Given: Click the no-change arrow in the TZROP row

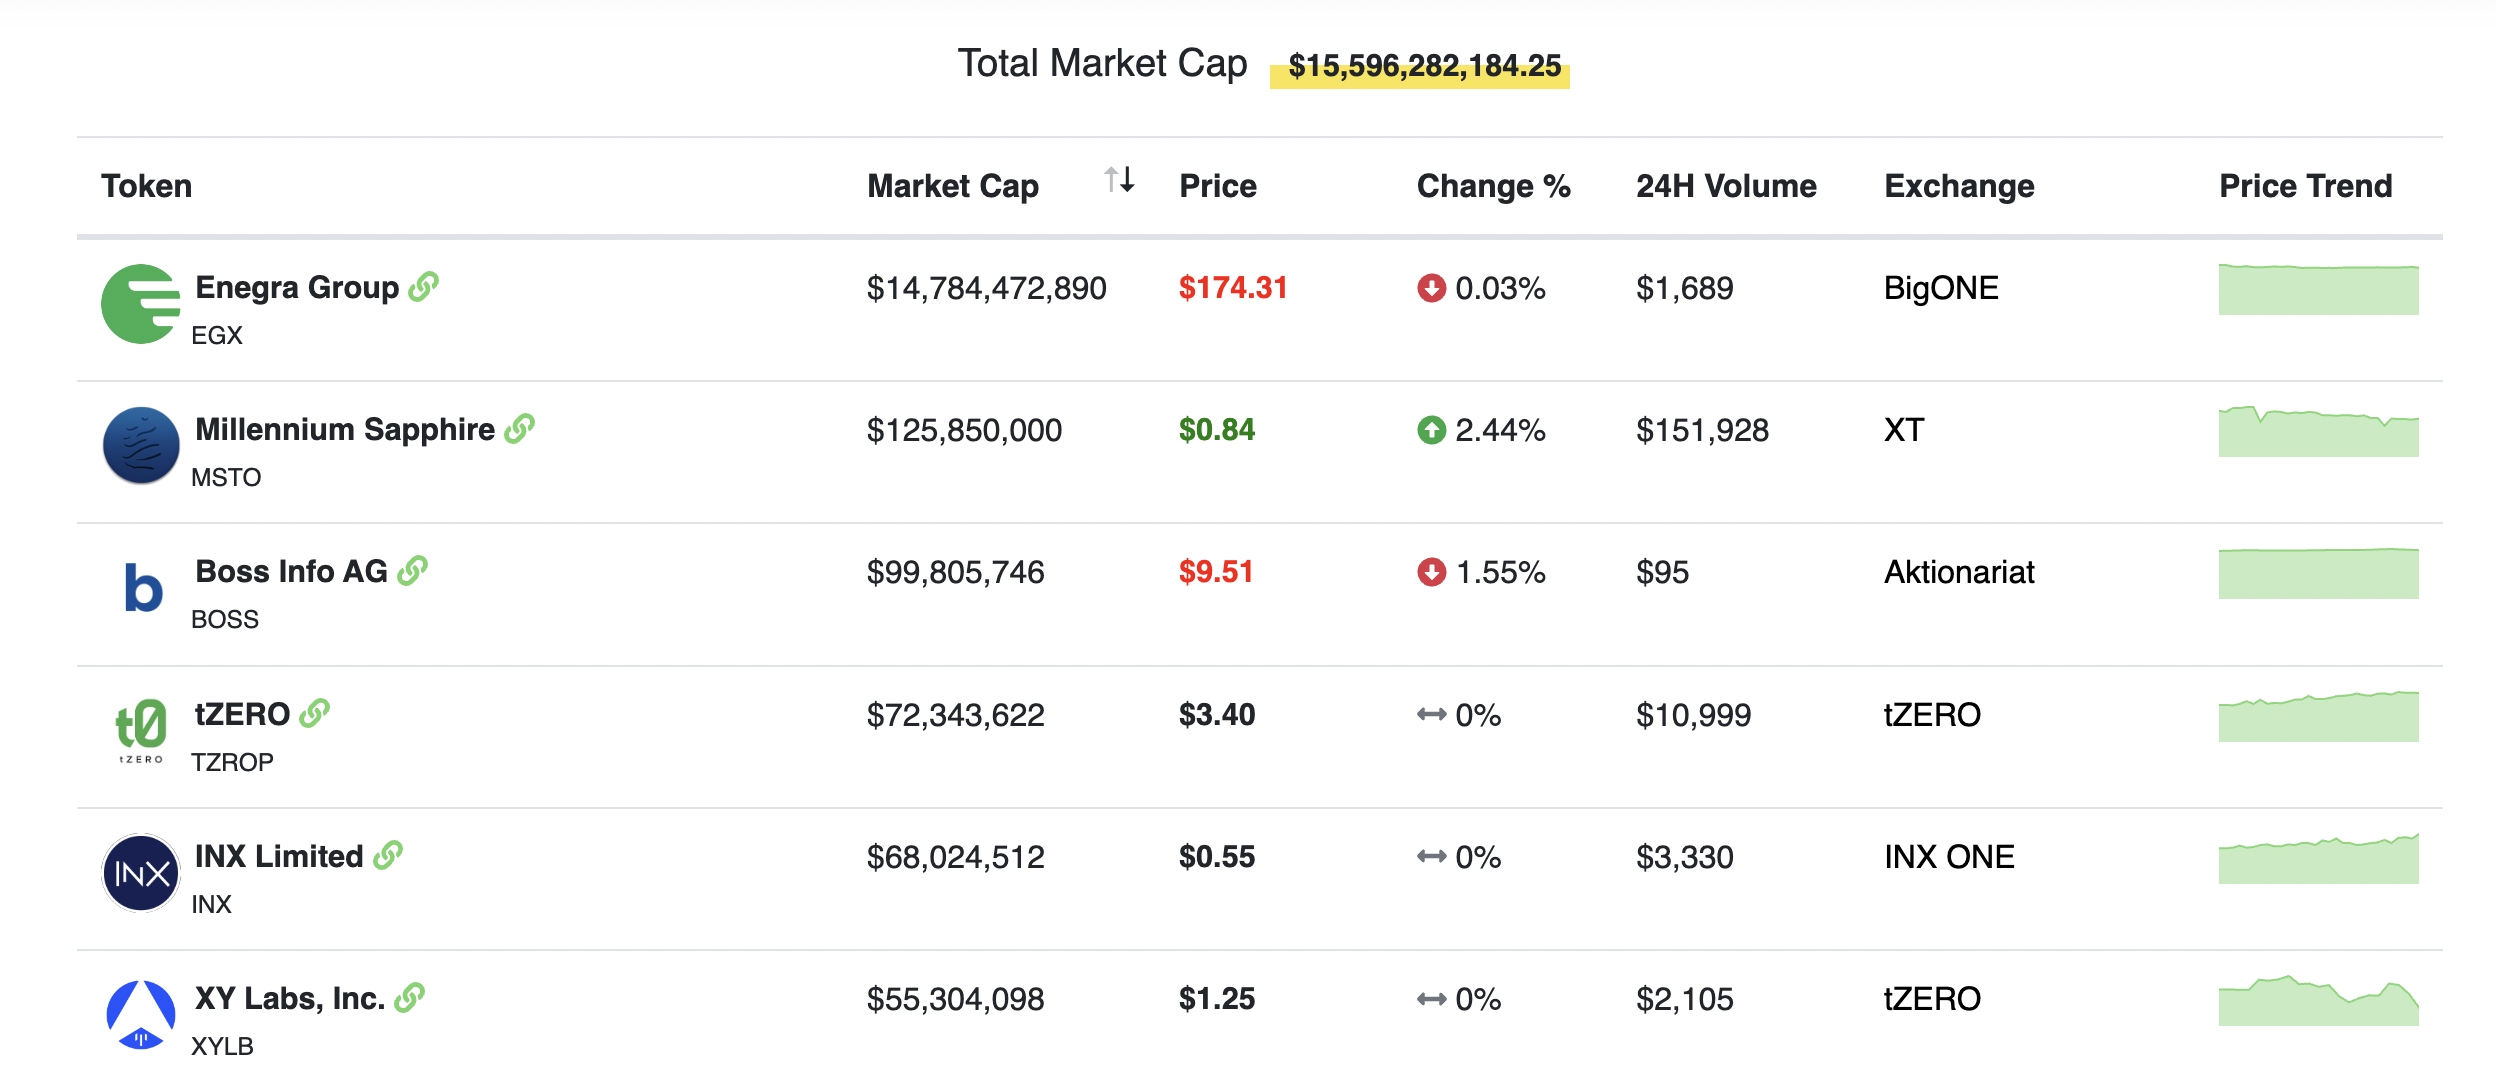Looking at the screenshot, I should coord(1431,714).
